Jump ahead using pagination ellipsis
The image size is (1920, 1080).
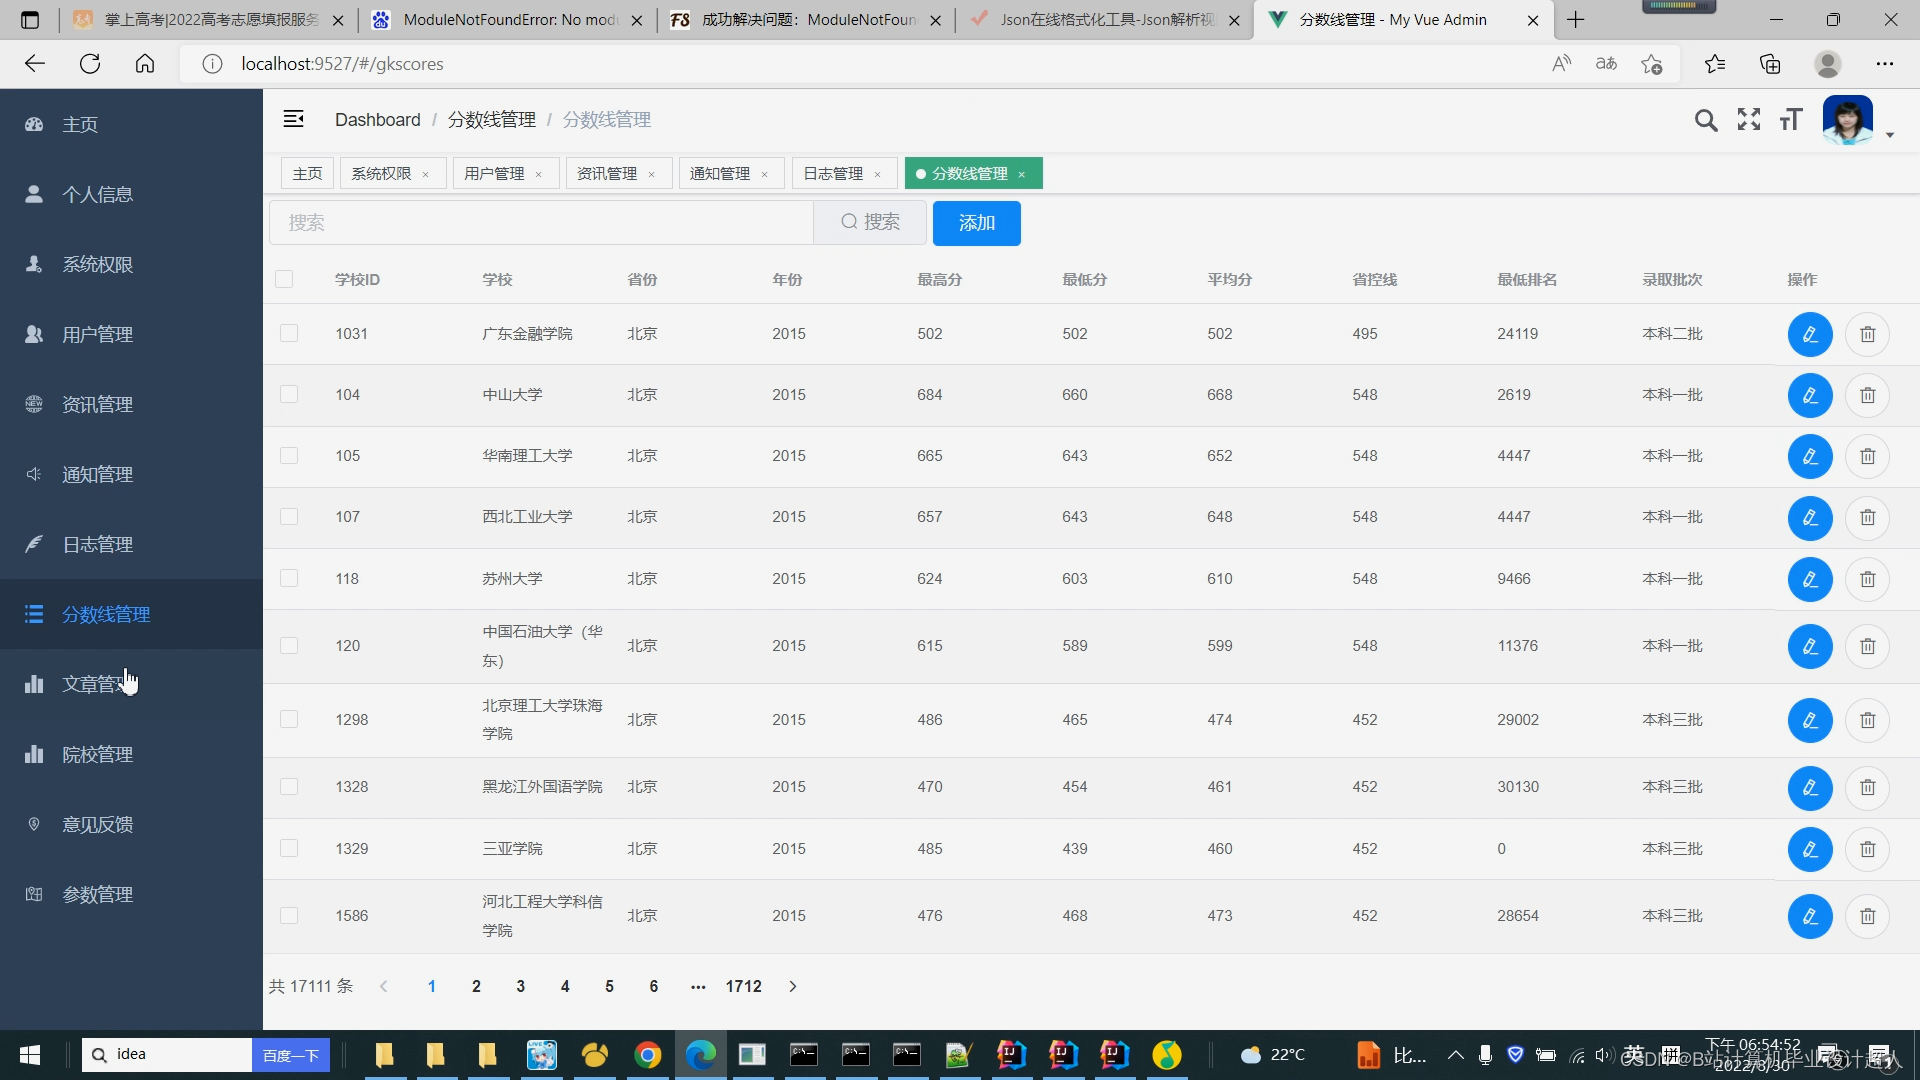(x=698, y=987)
